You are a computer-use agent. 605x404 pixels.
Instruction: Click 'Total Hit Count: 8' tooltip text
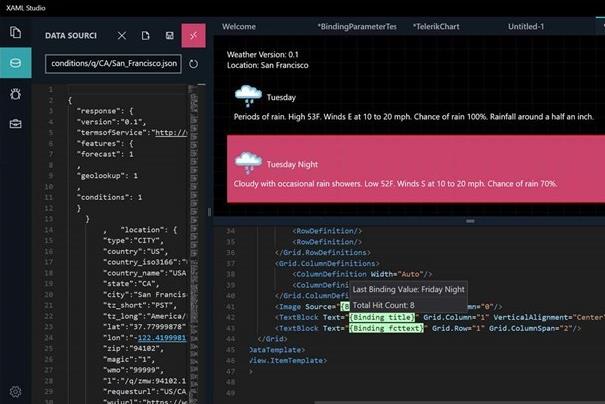point(384,305)
